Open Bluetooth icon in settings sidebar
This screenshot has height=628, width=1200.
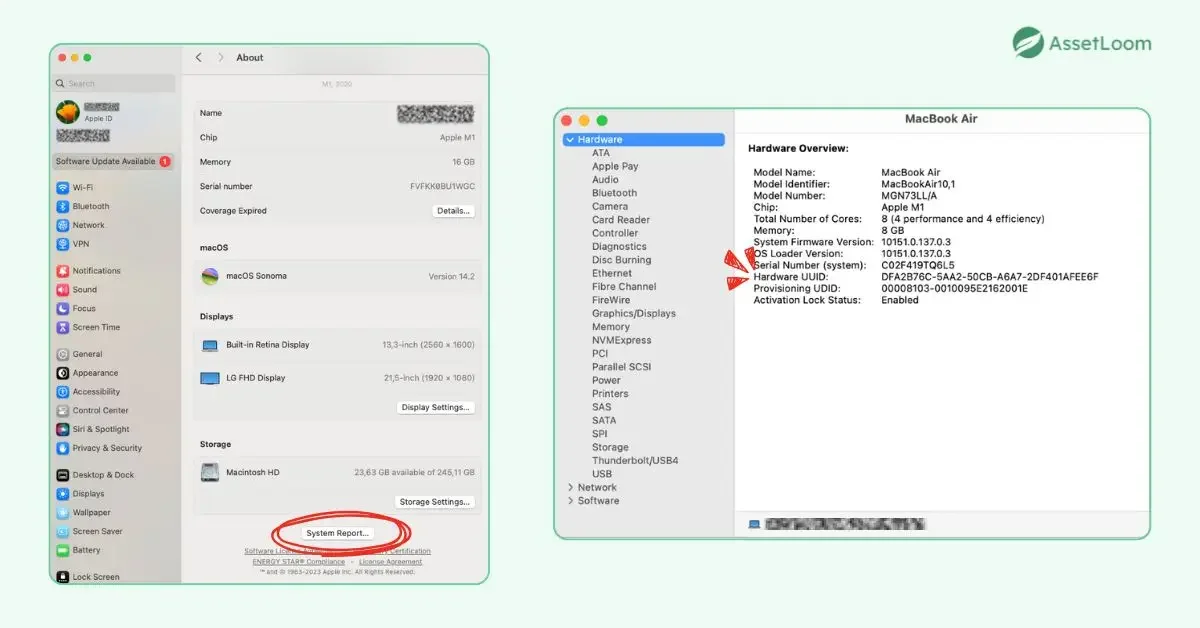pyautogui.click(x=63, y=206)
